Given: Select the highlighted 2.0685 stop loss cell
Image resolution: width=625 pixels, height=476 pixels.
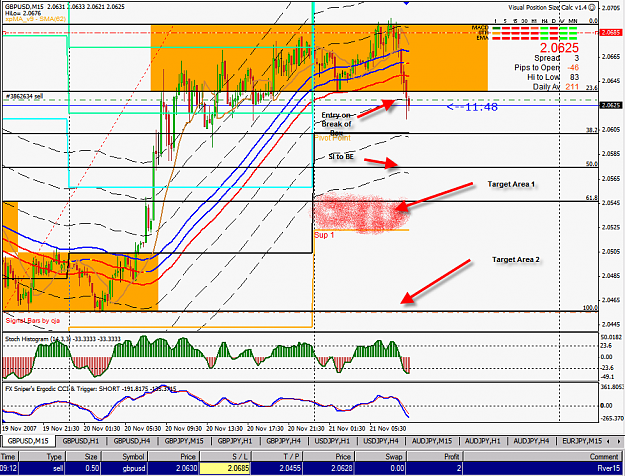Looking at the screenshot, I should point(225,468).
